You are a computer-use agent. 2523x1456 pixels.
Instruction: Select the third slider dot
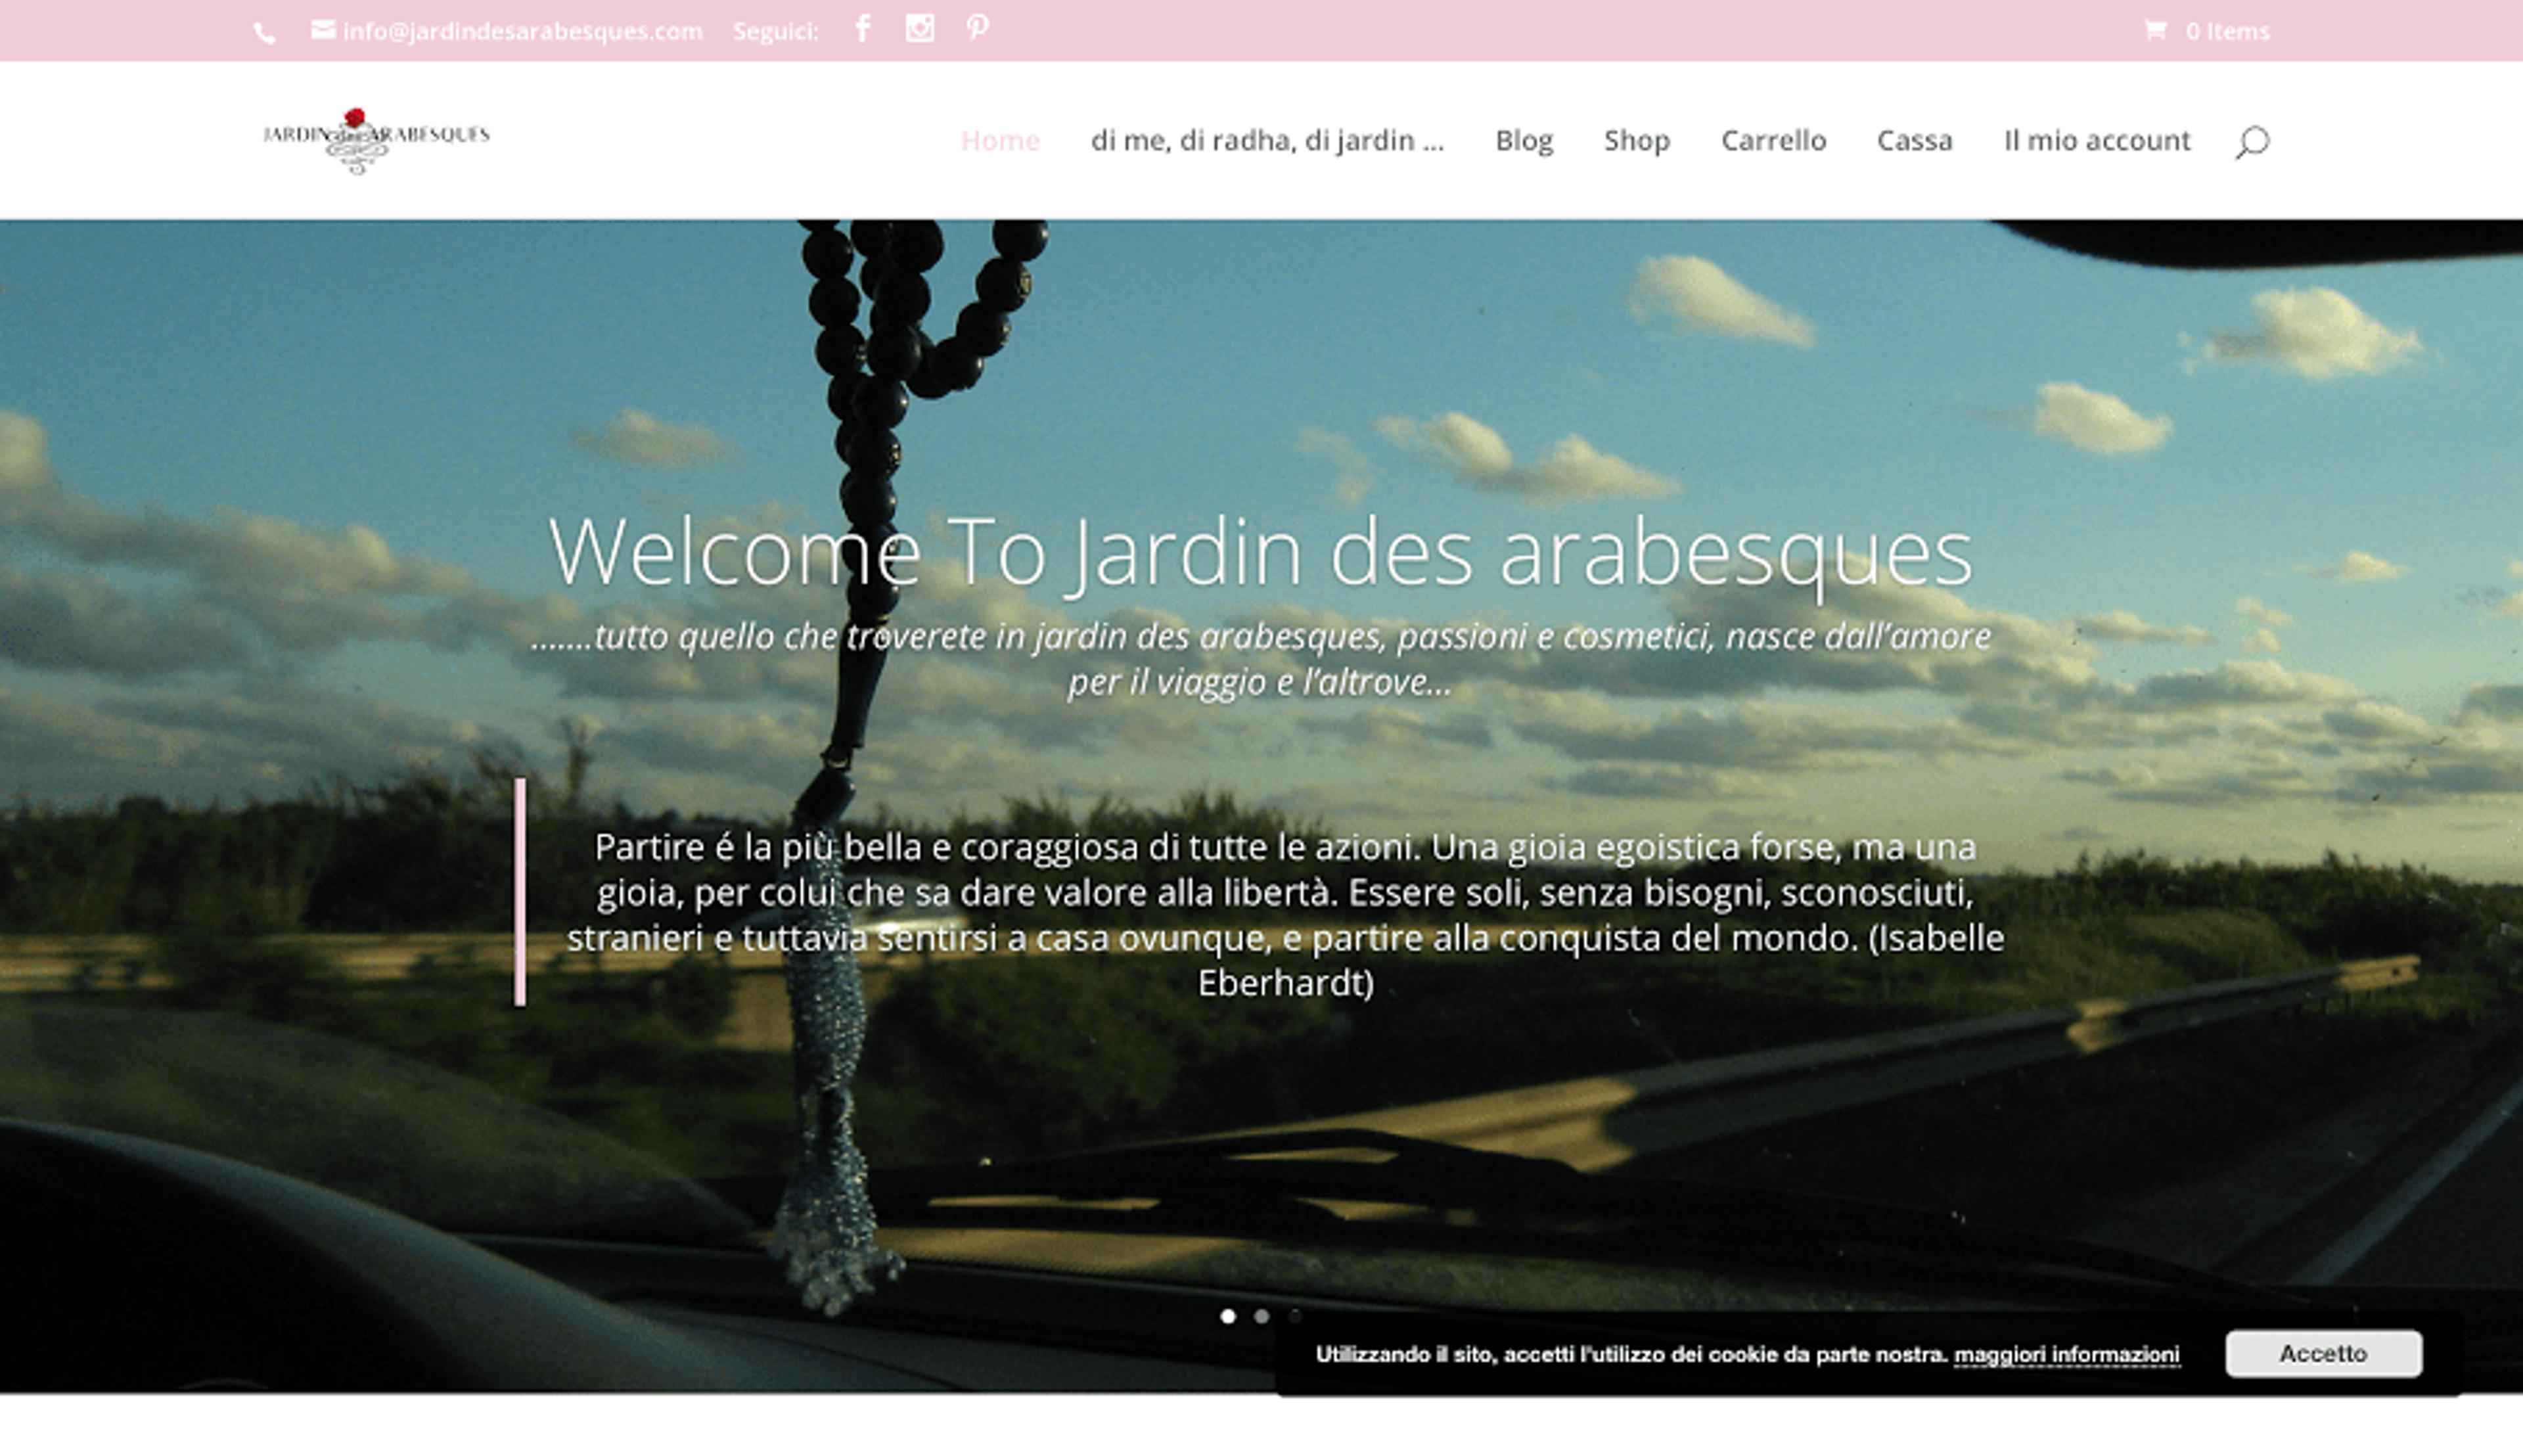1296,1316
